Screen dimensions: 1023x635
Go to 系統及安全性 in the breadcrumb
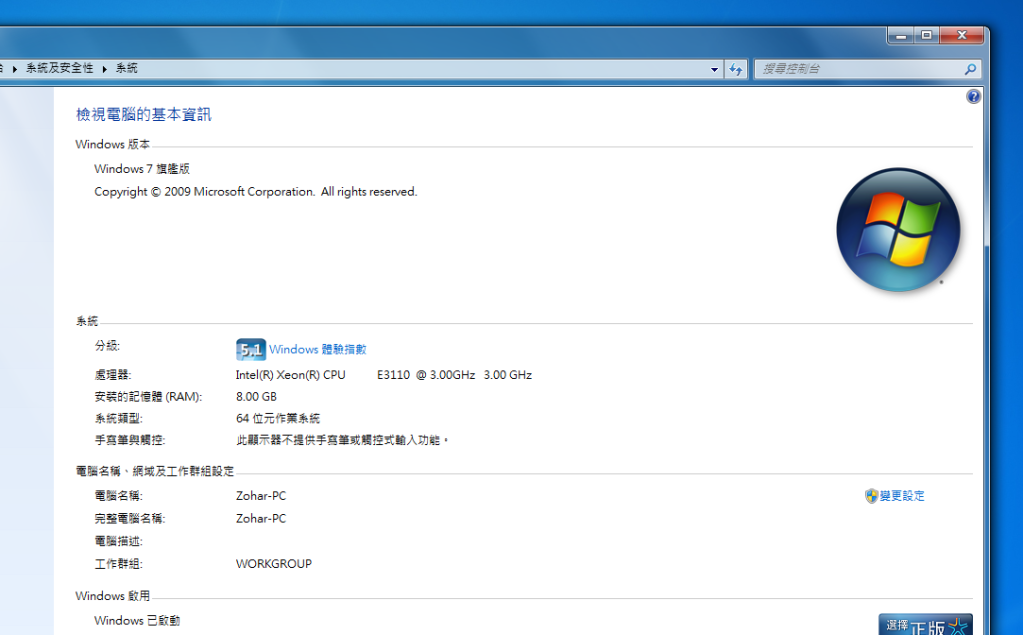click(x=59, y=69)
